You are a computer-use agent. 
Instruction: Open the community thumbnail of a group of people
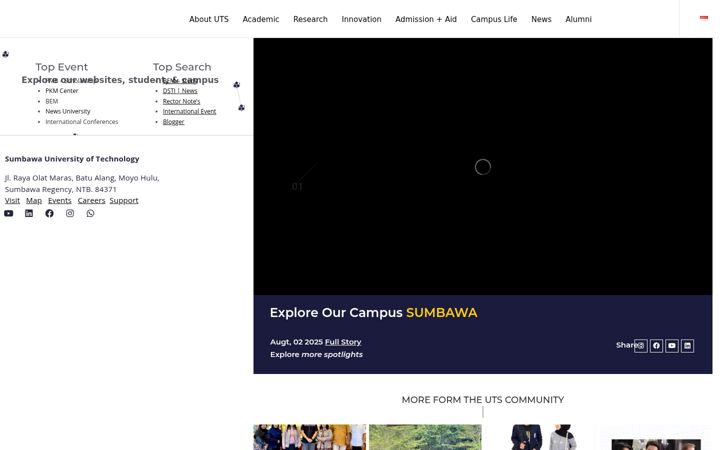tap(310, 437)
